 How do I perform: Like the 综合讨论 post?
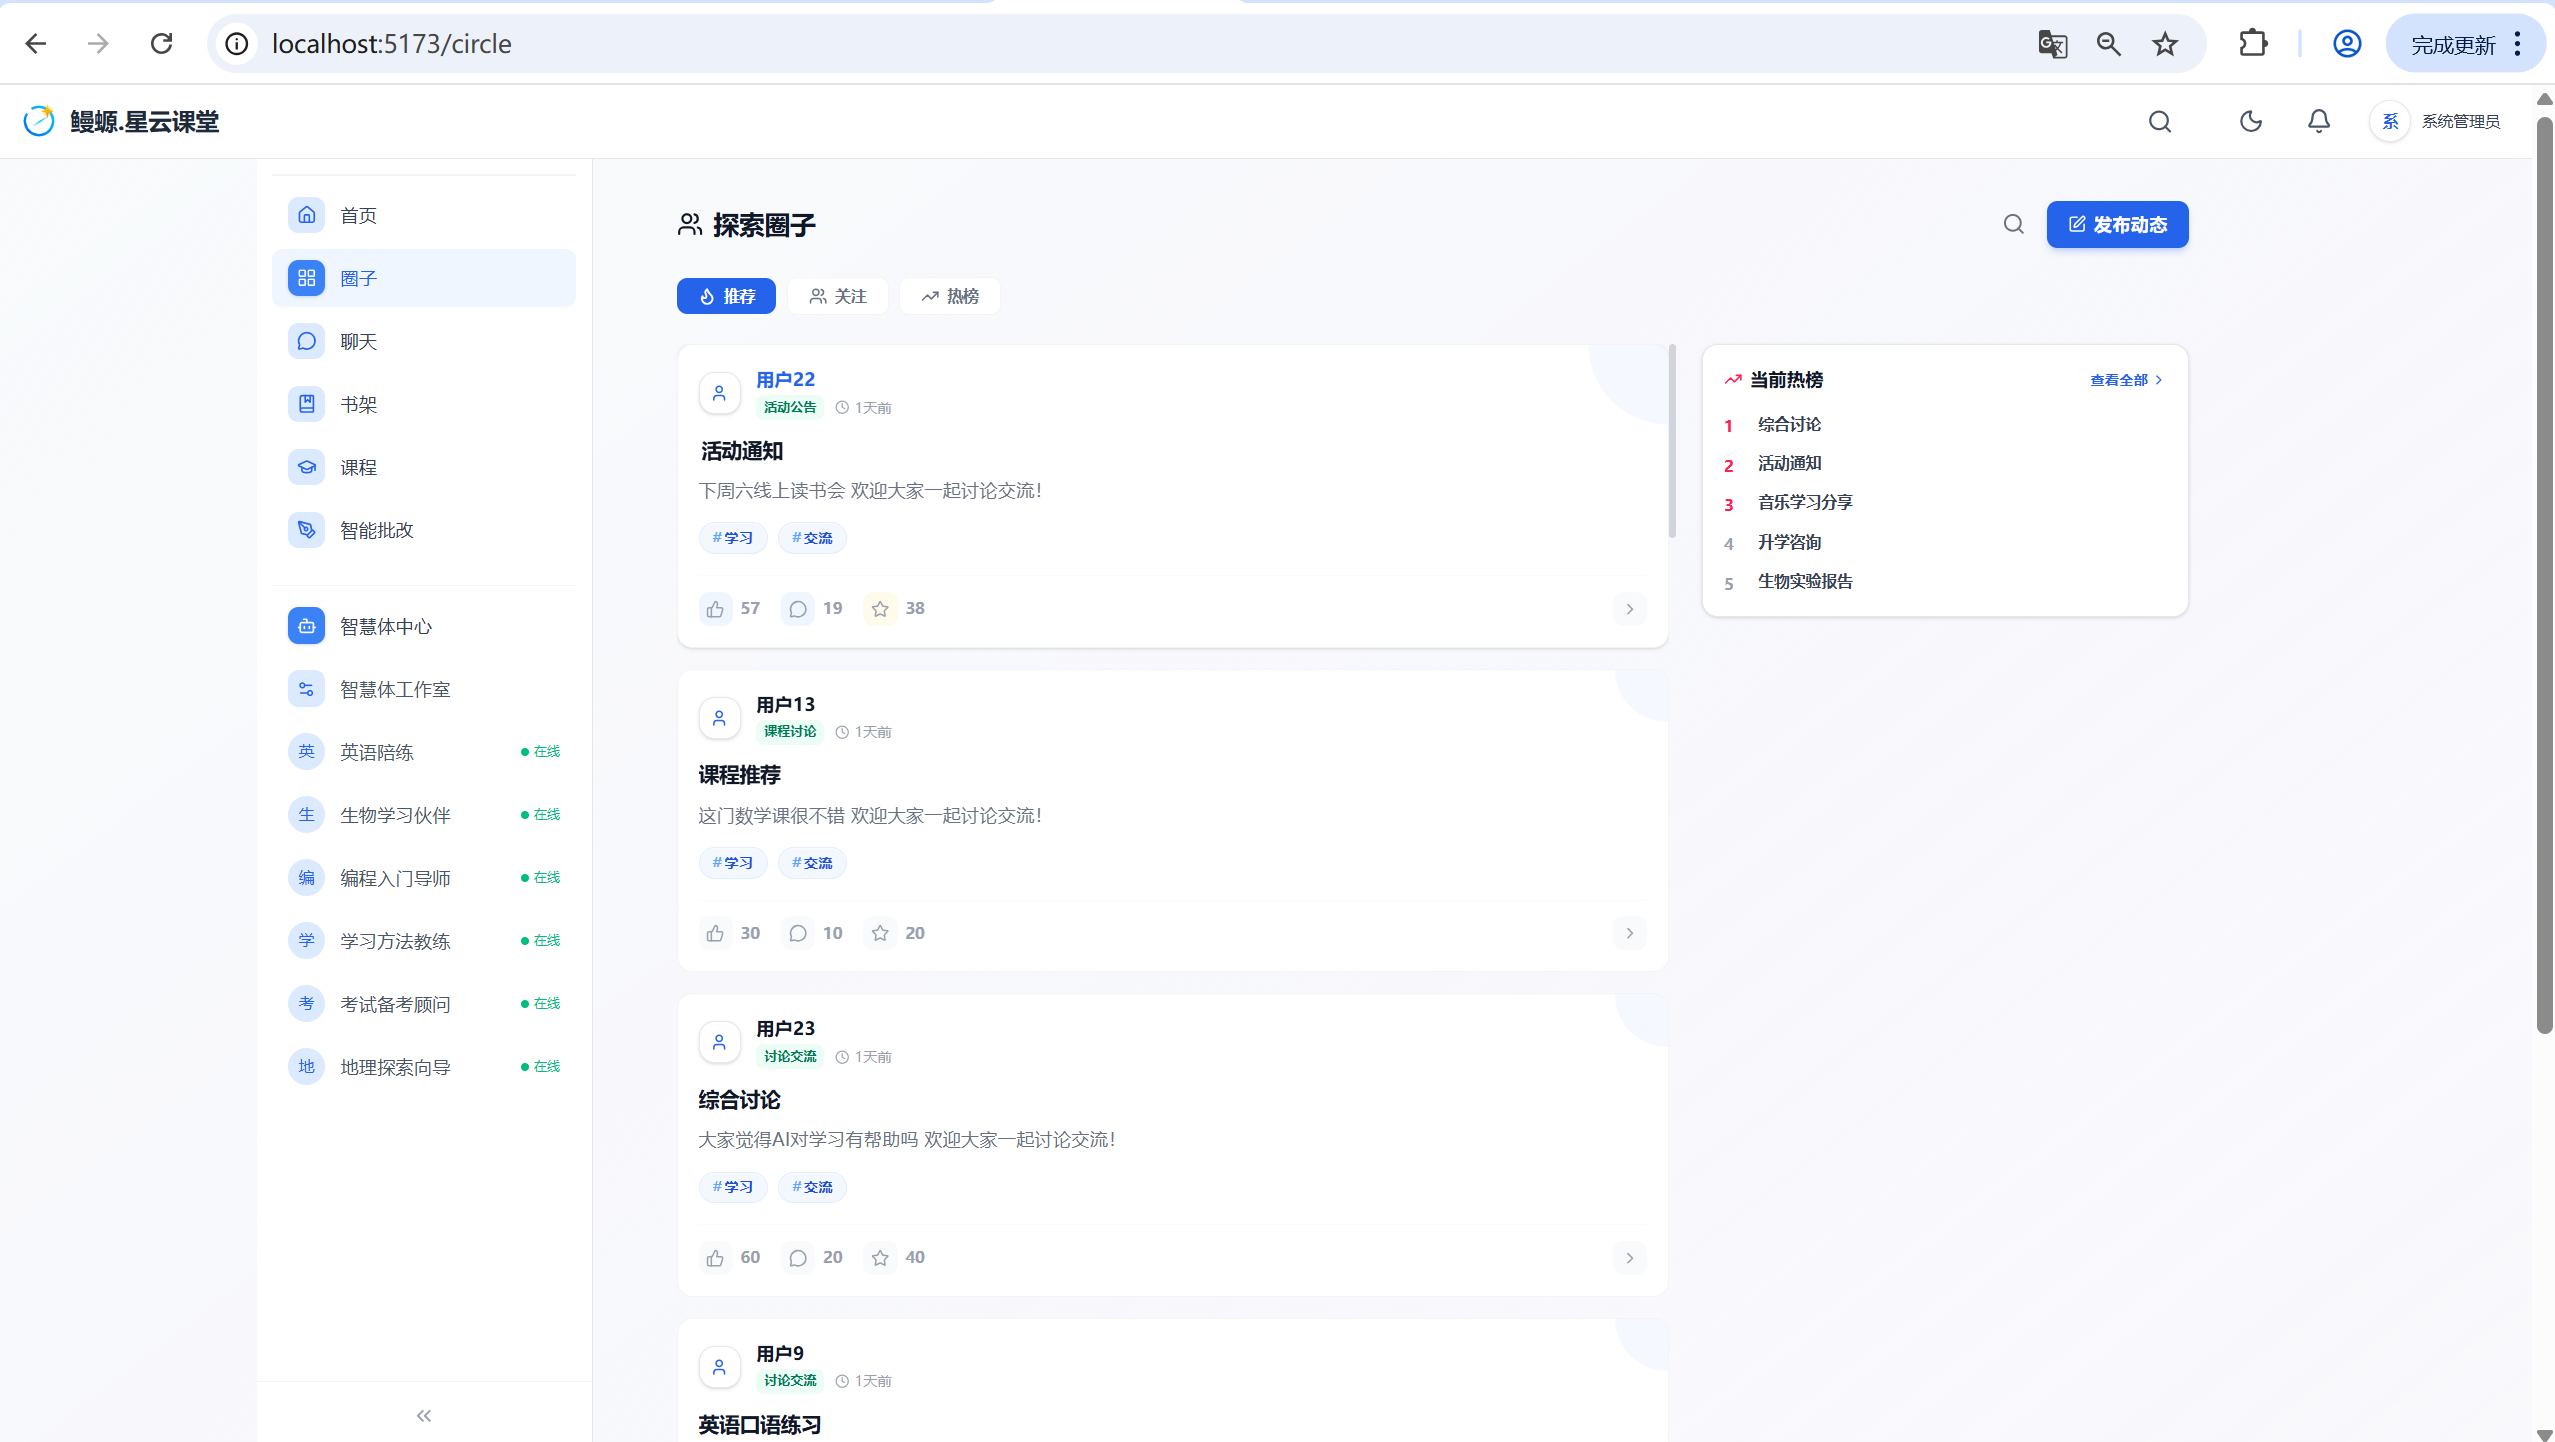coord(715,1258)
